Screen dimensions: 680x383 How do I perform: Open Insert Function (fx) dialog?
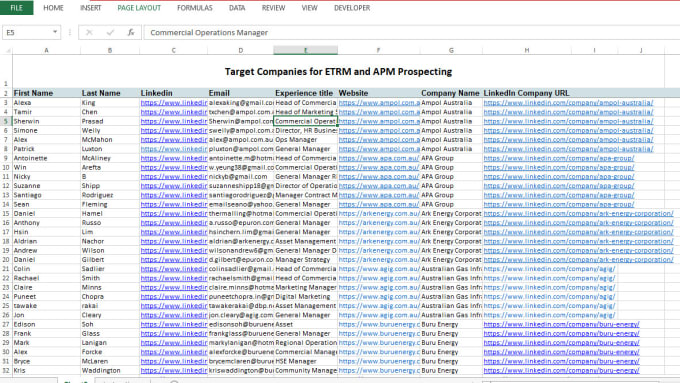(131, 33)
